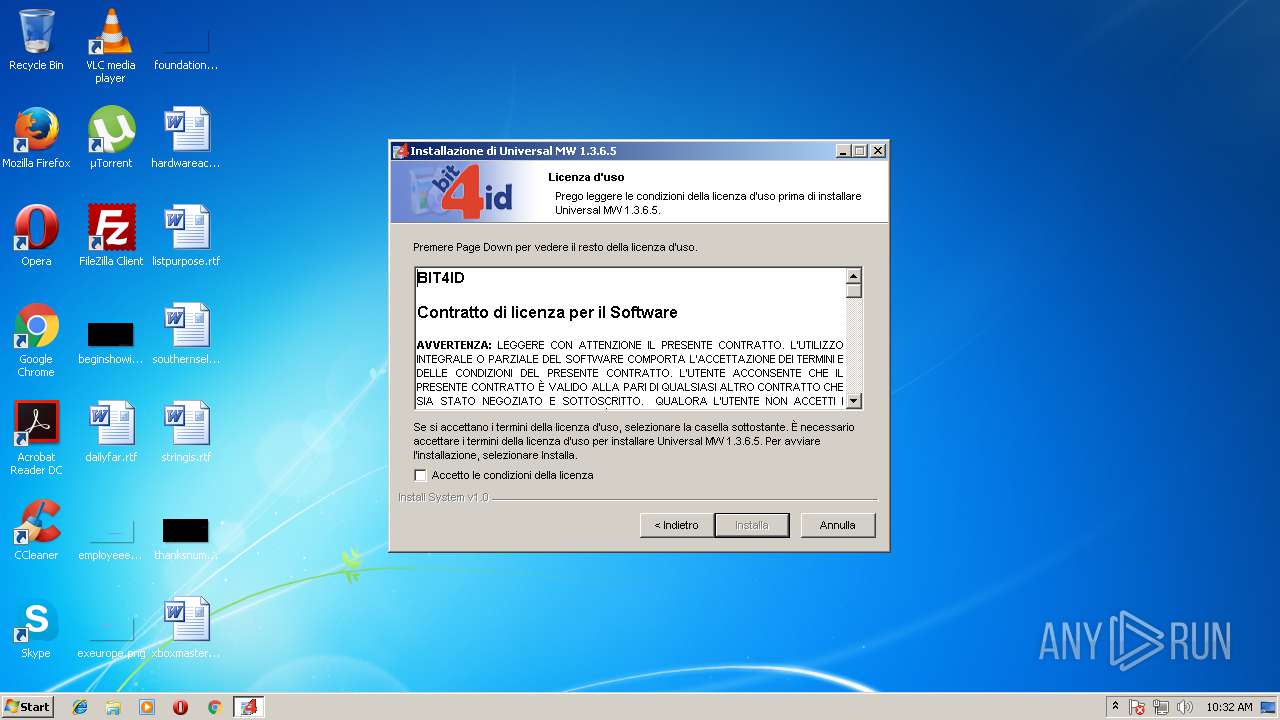
Task: Select hardwareac... Word document icon
Action: click(x=186, y=138)
